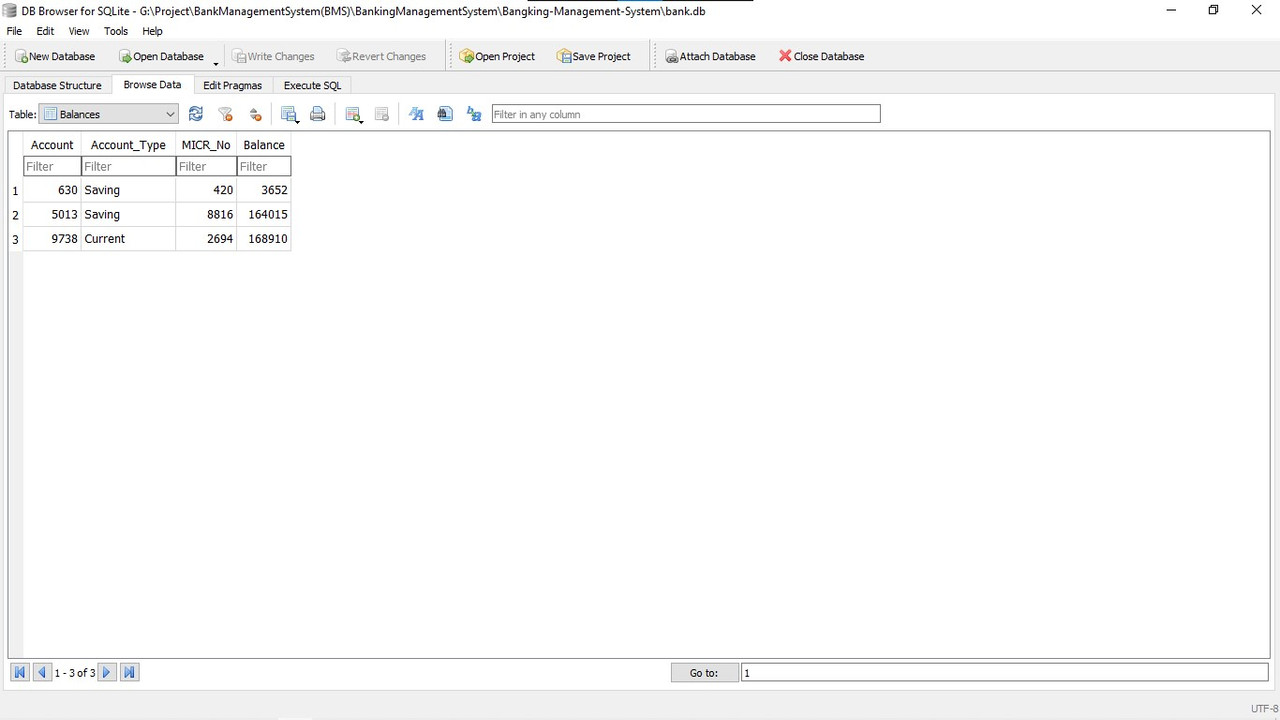Refresh the table data with the refresh icon
The image size is (1280, 720).
196,114
